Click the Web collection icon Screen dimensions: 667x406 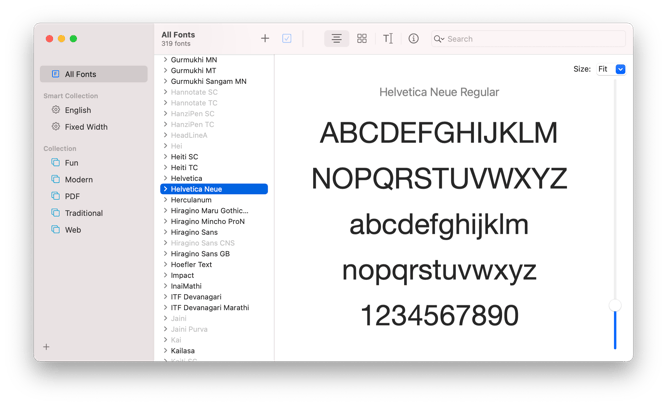(55, 229)
